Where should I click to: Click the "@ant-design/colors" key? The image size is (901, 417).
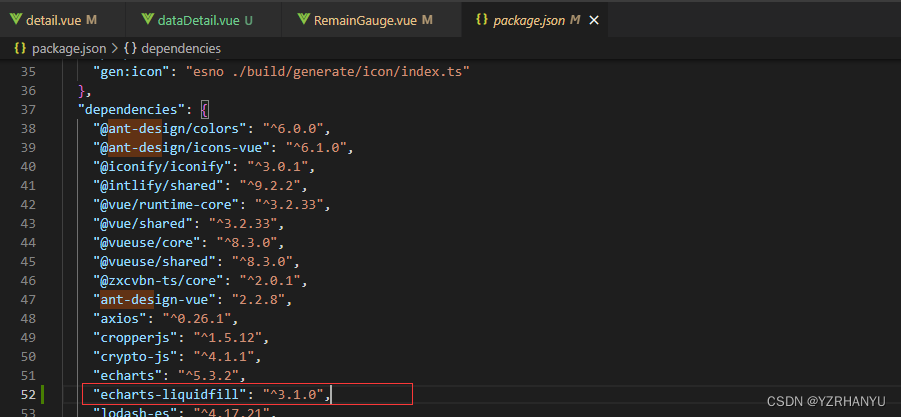tap(171, 128)
